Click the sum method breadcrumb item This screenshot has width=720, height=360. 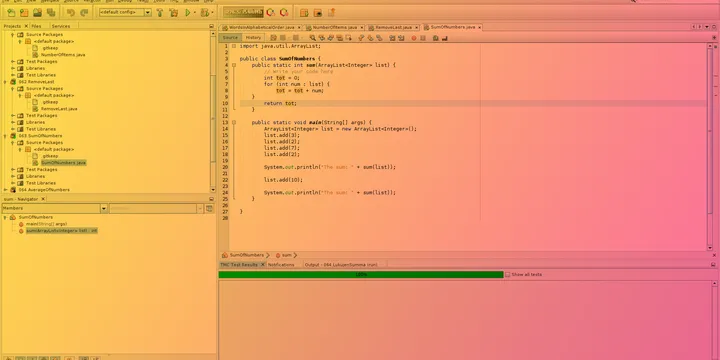pyautogui.click(x=284, y=255)
